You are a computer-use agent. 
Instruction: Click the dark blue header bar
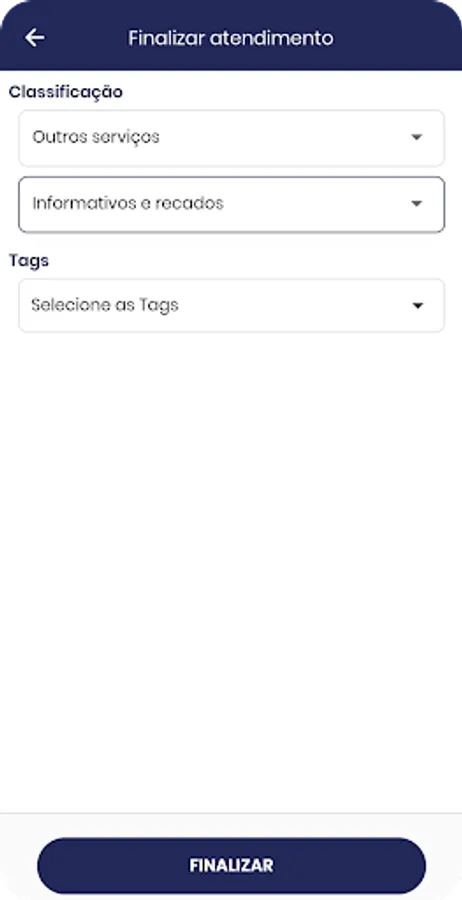(231, 35)
